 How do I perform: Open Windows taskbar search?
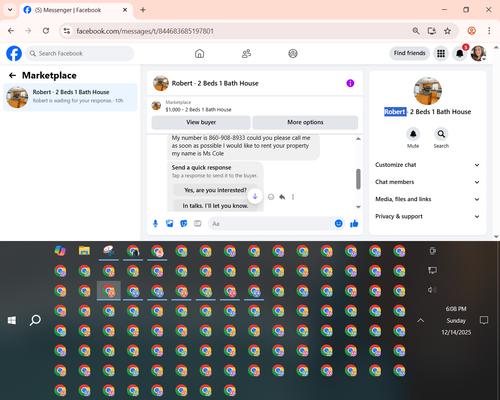35,320
